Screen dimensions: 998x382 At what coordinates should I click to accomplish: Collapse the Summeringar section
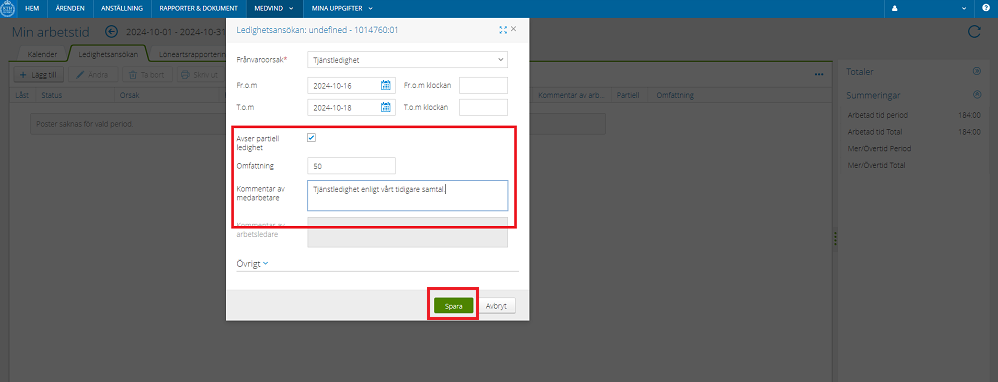pos(977,95)
